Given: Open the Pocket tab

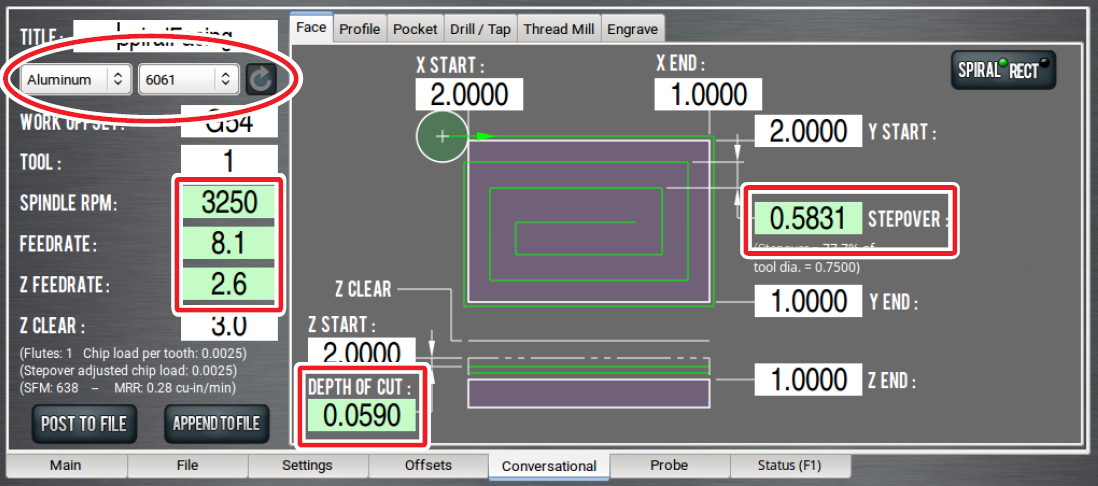Looking at the screenshot, I should tap(415, 29).
